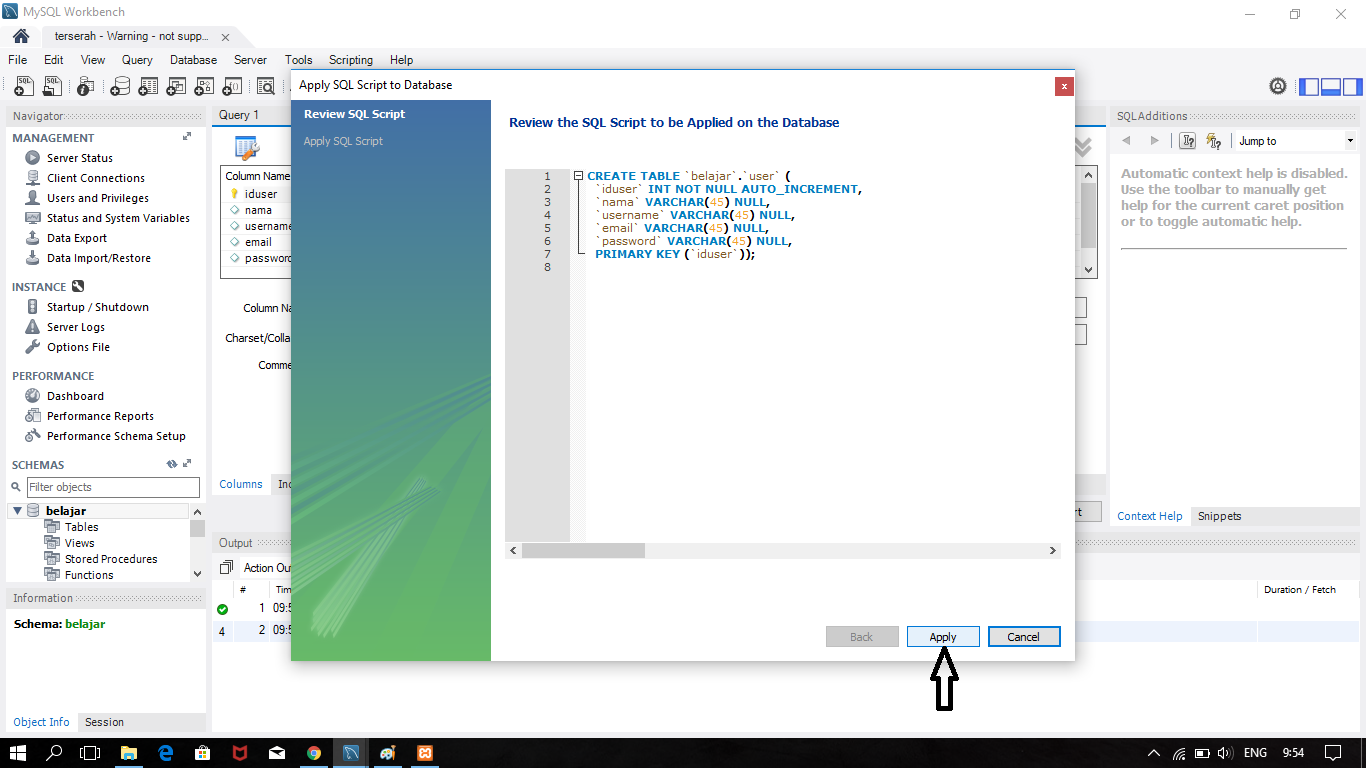Create a new SQL tab for executing queries
This screenshot has width=1366, height=768.
click(x=23, y=86)
